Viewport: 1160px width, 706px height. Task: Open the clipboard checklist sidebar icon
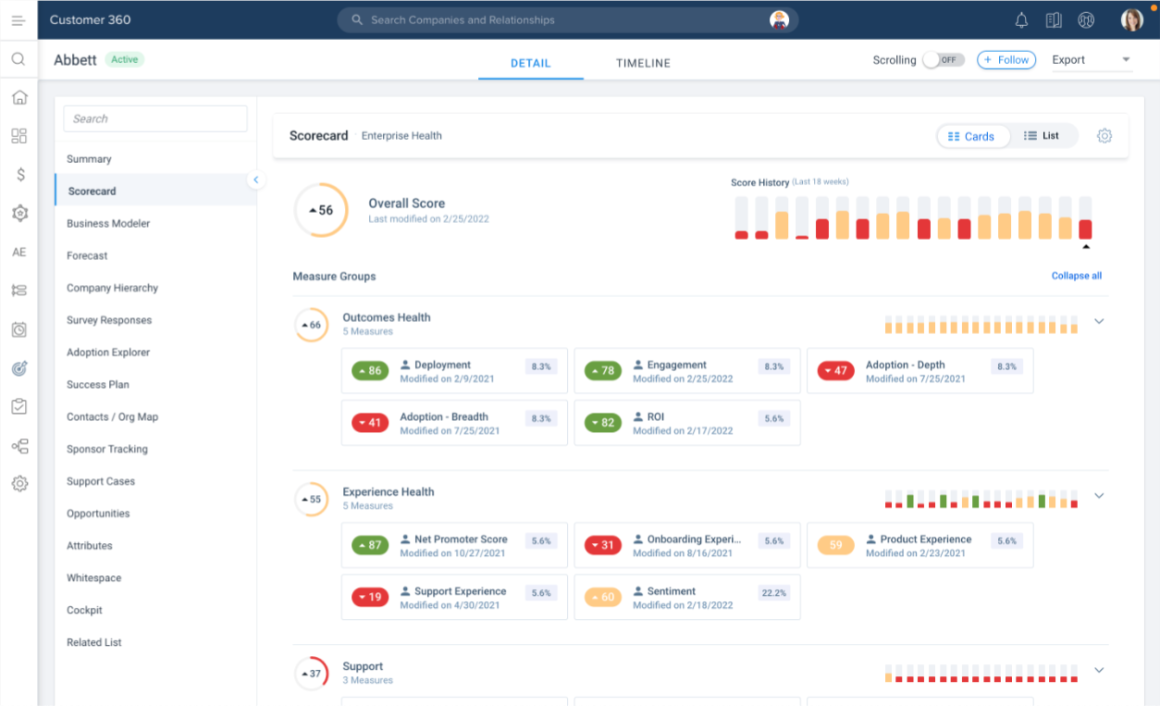point(19,406)
